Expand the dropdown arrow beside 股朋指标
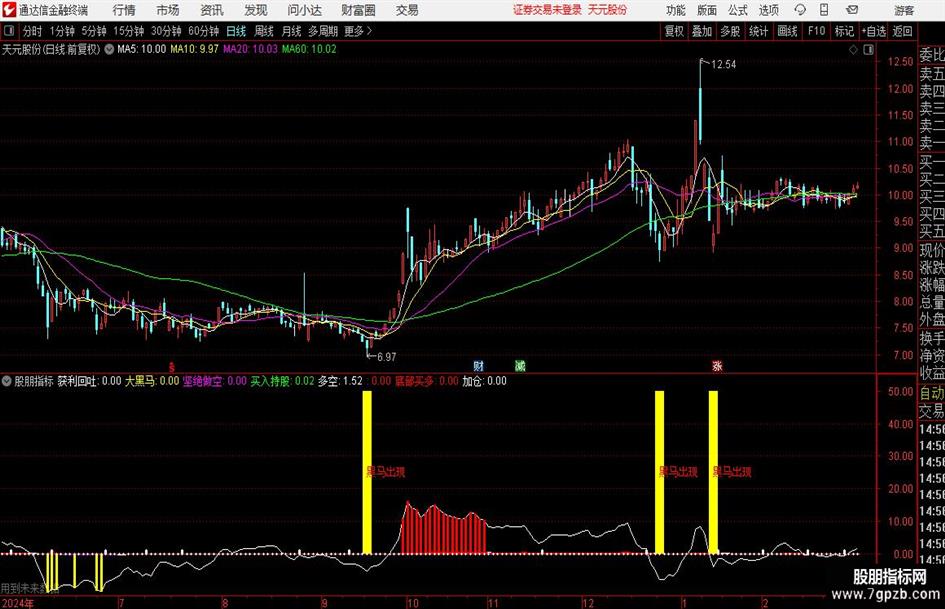This screenshot has width=945, height=609. click(x=7, y=381)
